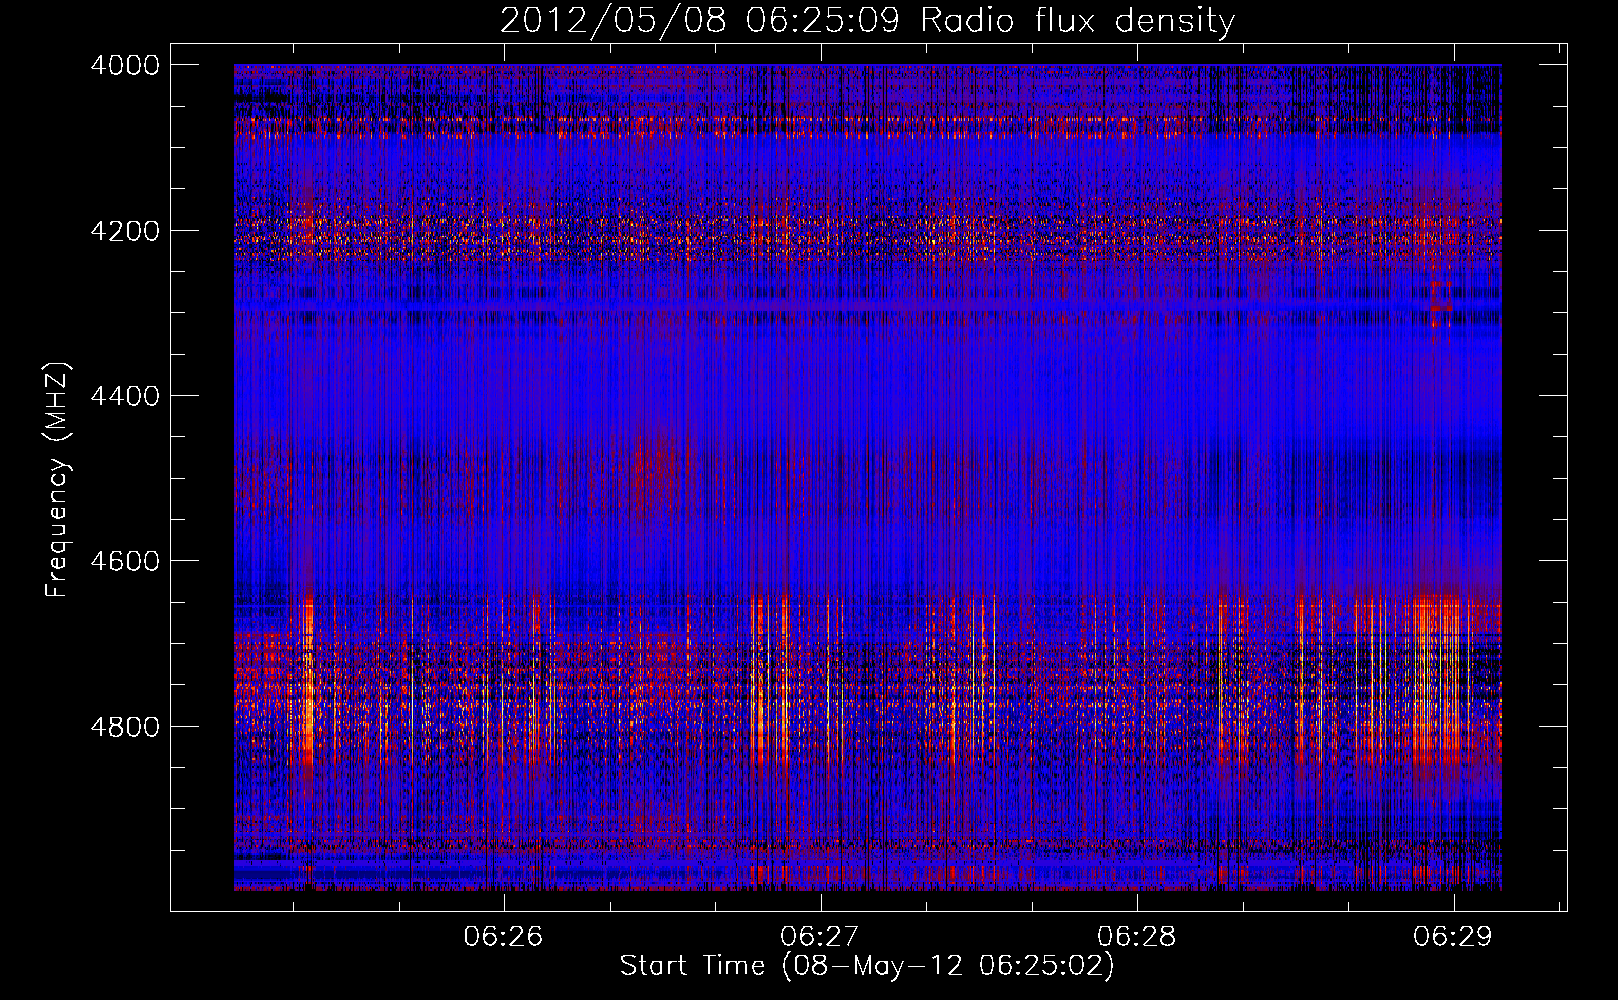Click the 4000 frequency axis label

124,65
